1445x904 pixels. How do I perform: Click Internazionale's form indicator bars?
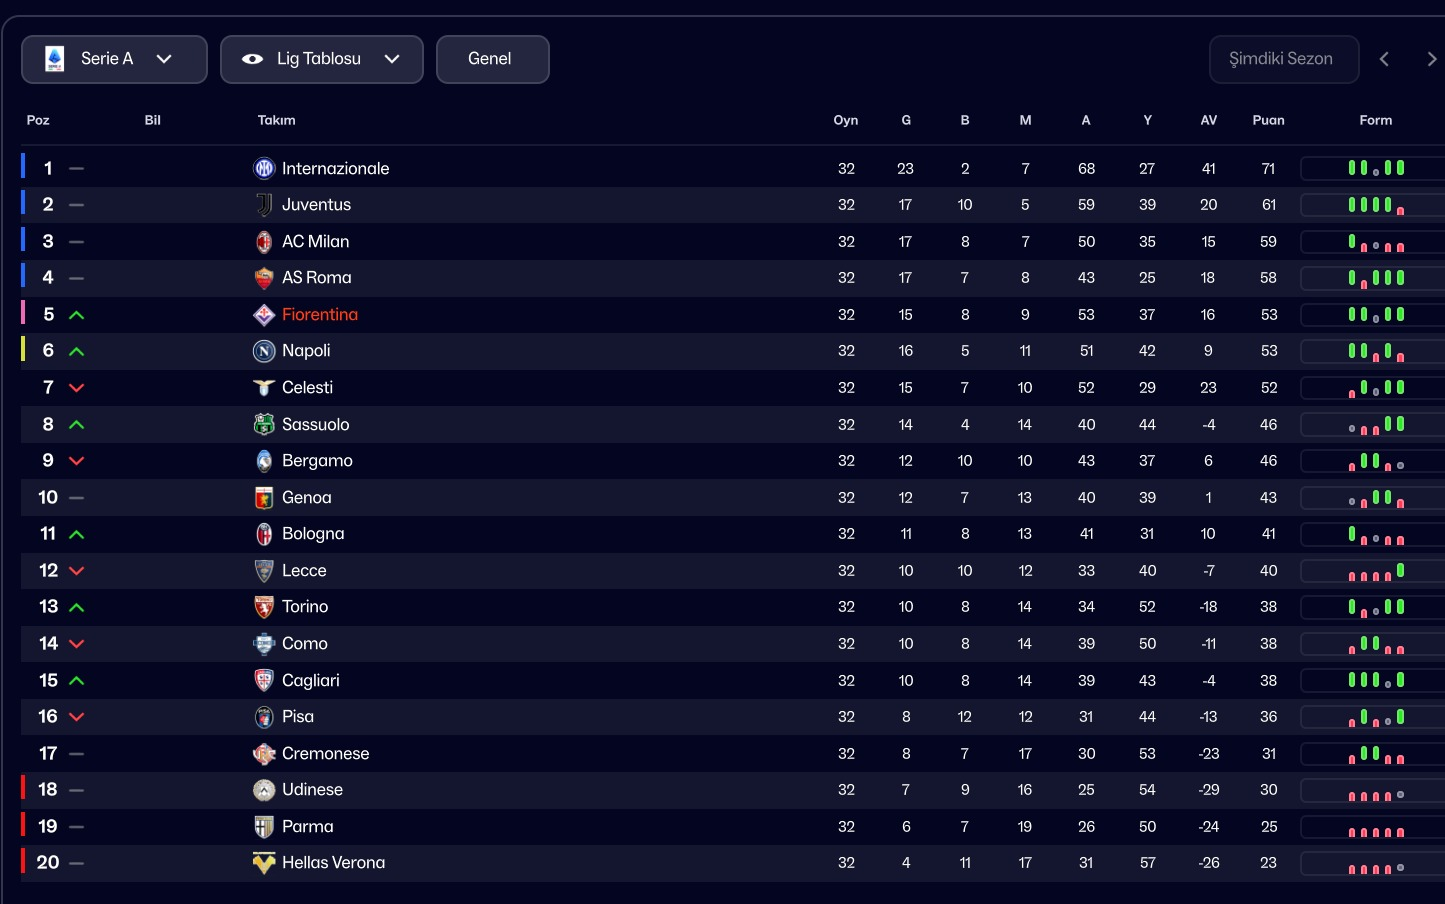[1376, 168]
